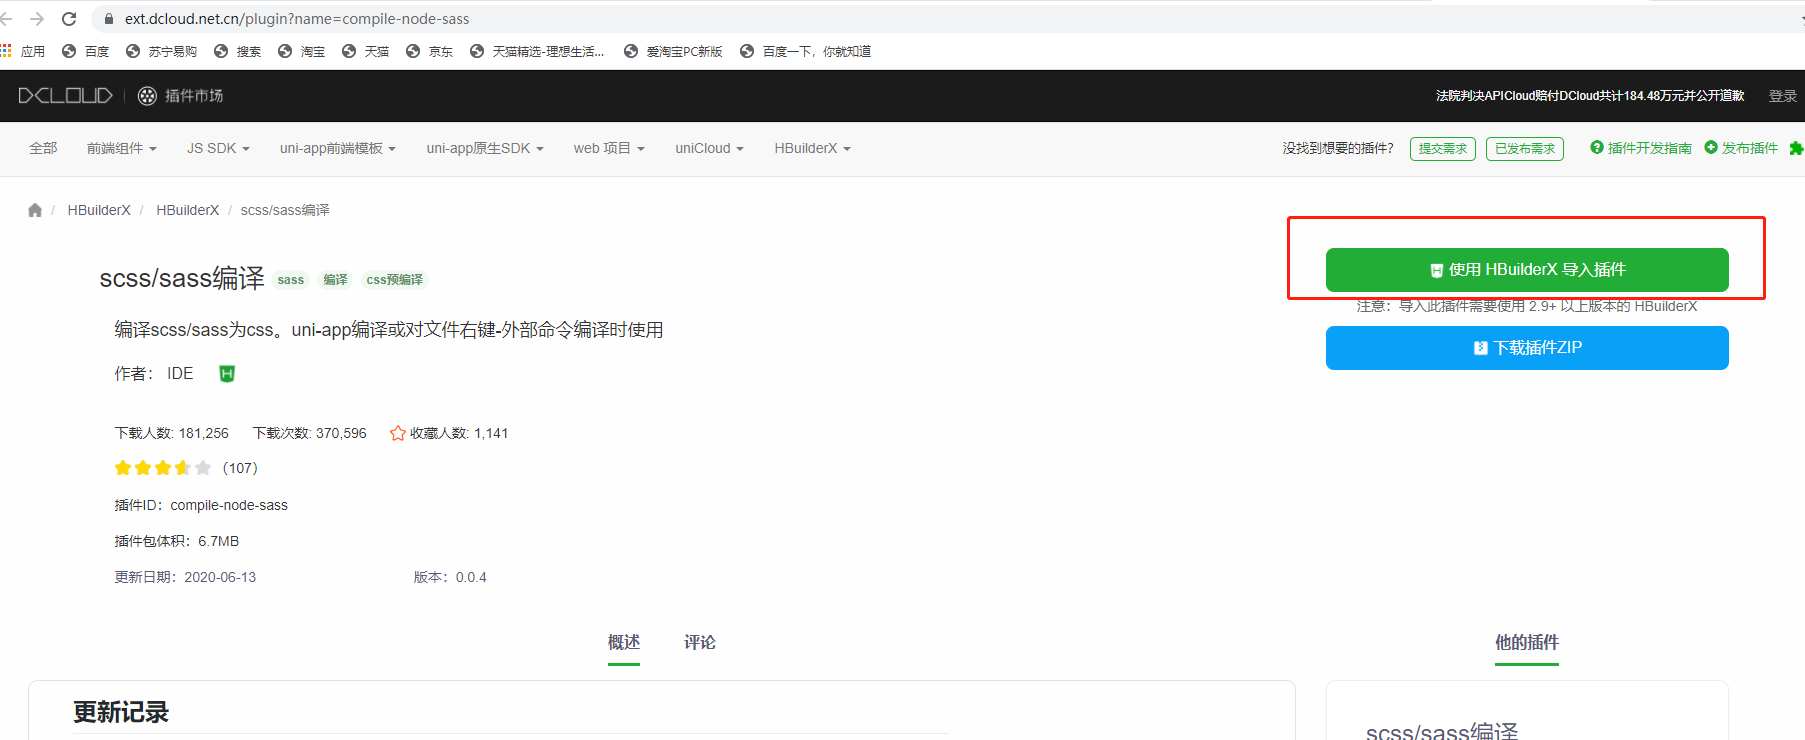Viewport: 1805px width, 740px height.
Task: Click the author name IDE
Action: coord(180,374)
